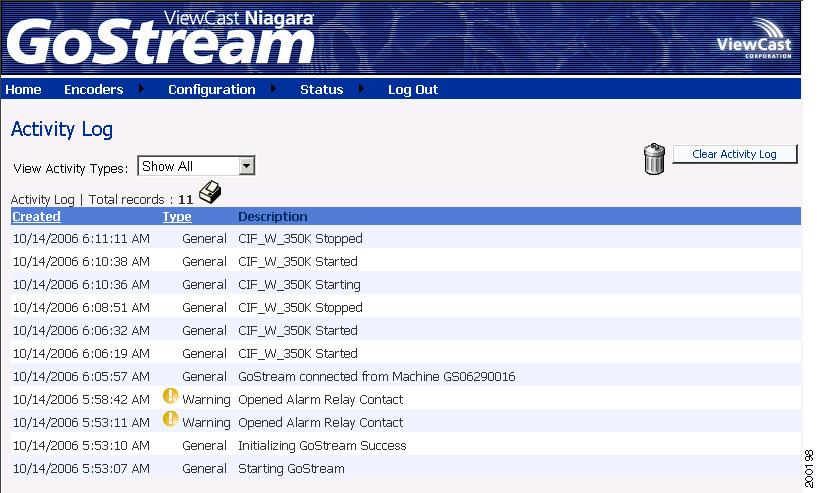Click the trash can icon
This screenshot has height=493, width=817.
click(654, 159)
